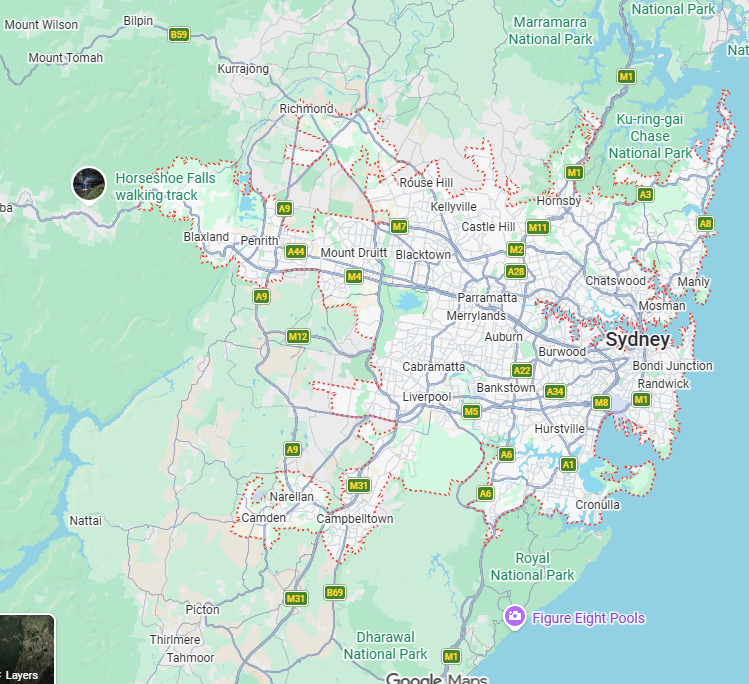The image size is (749, 684).
Task: Select the Bilpin label
Action: tap(138, 21)
